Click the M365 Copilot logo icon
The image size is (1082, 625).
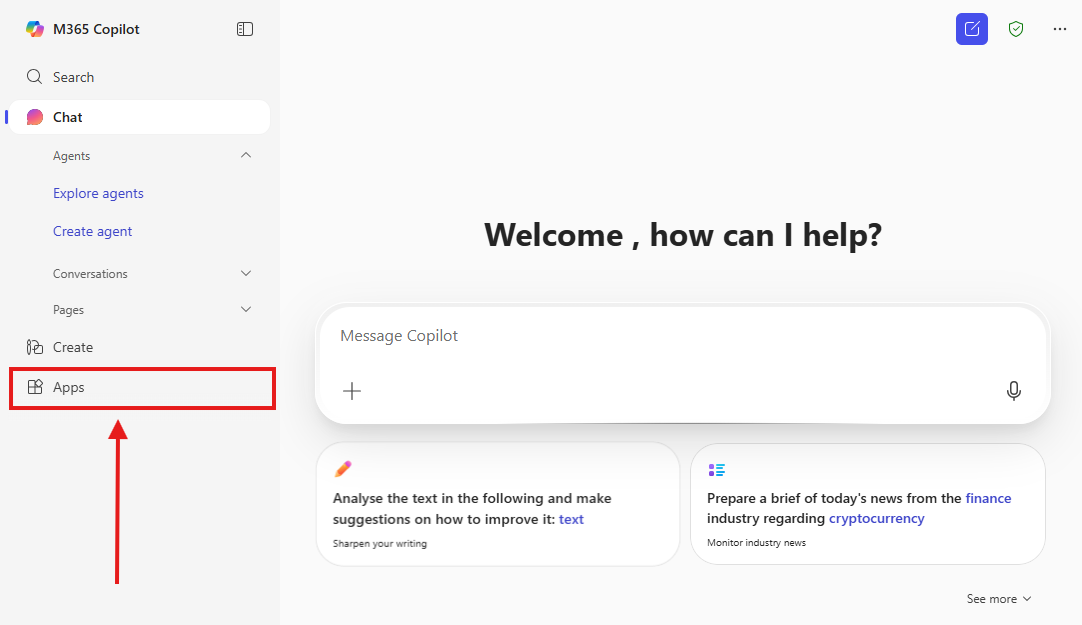[x=35, y=29]
